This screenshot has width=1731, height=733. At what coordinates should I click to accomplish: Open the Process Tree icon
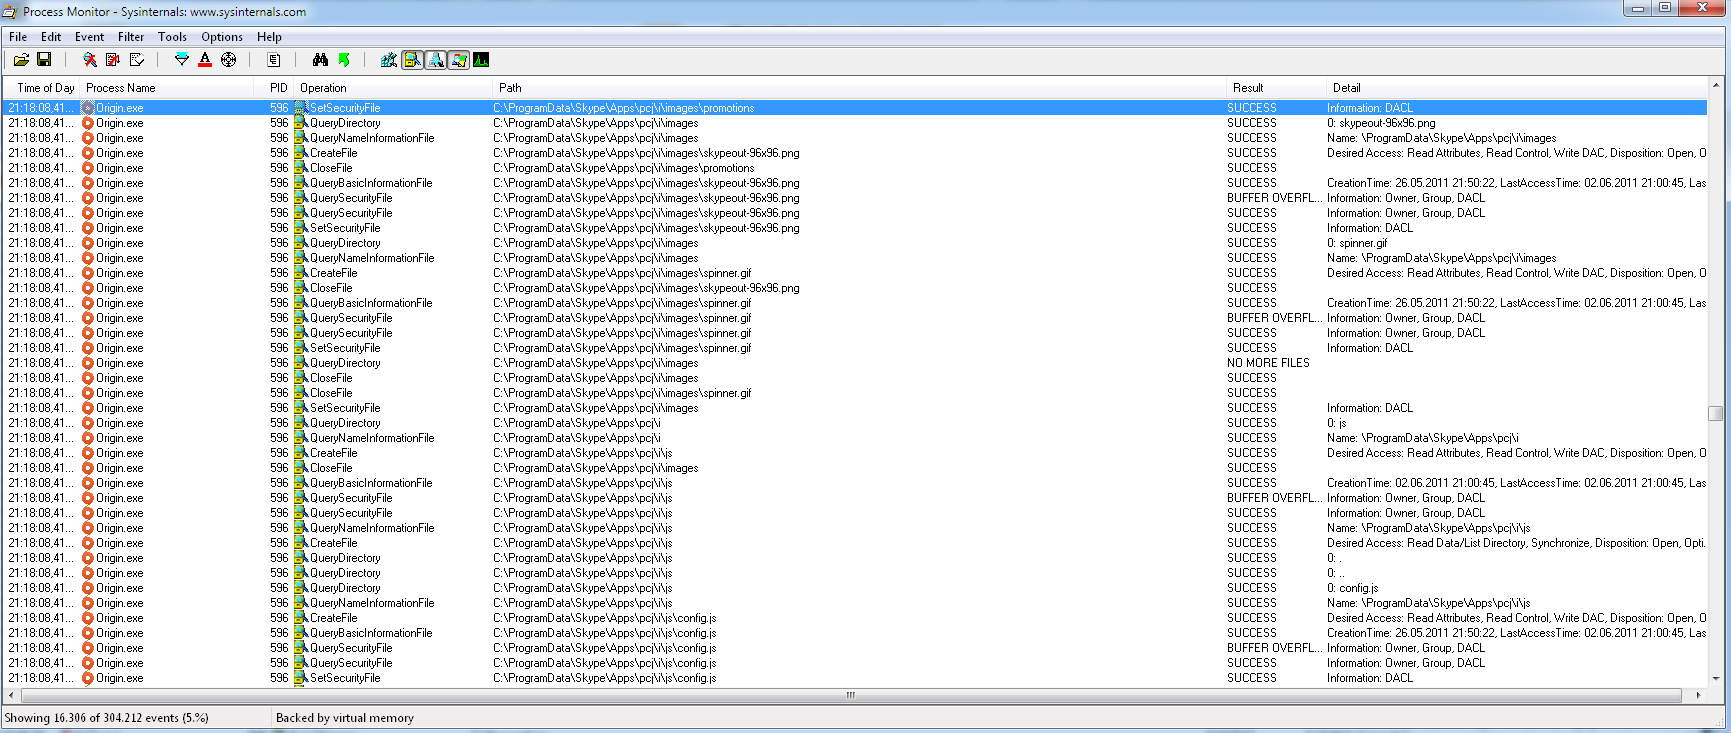(x=274, y=60)
